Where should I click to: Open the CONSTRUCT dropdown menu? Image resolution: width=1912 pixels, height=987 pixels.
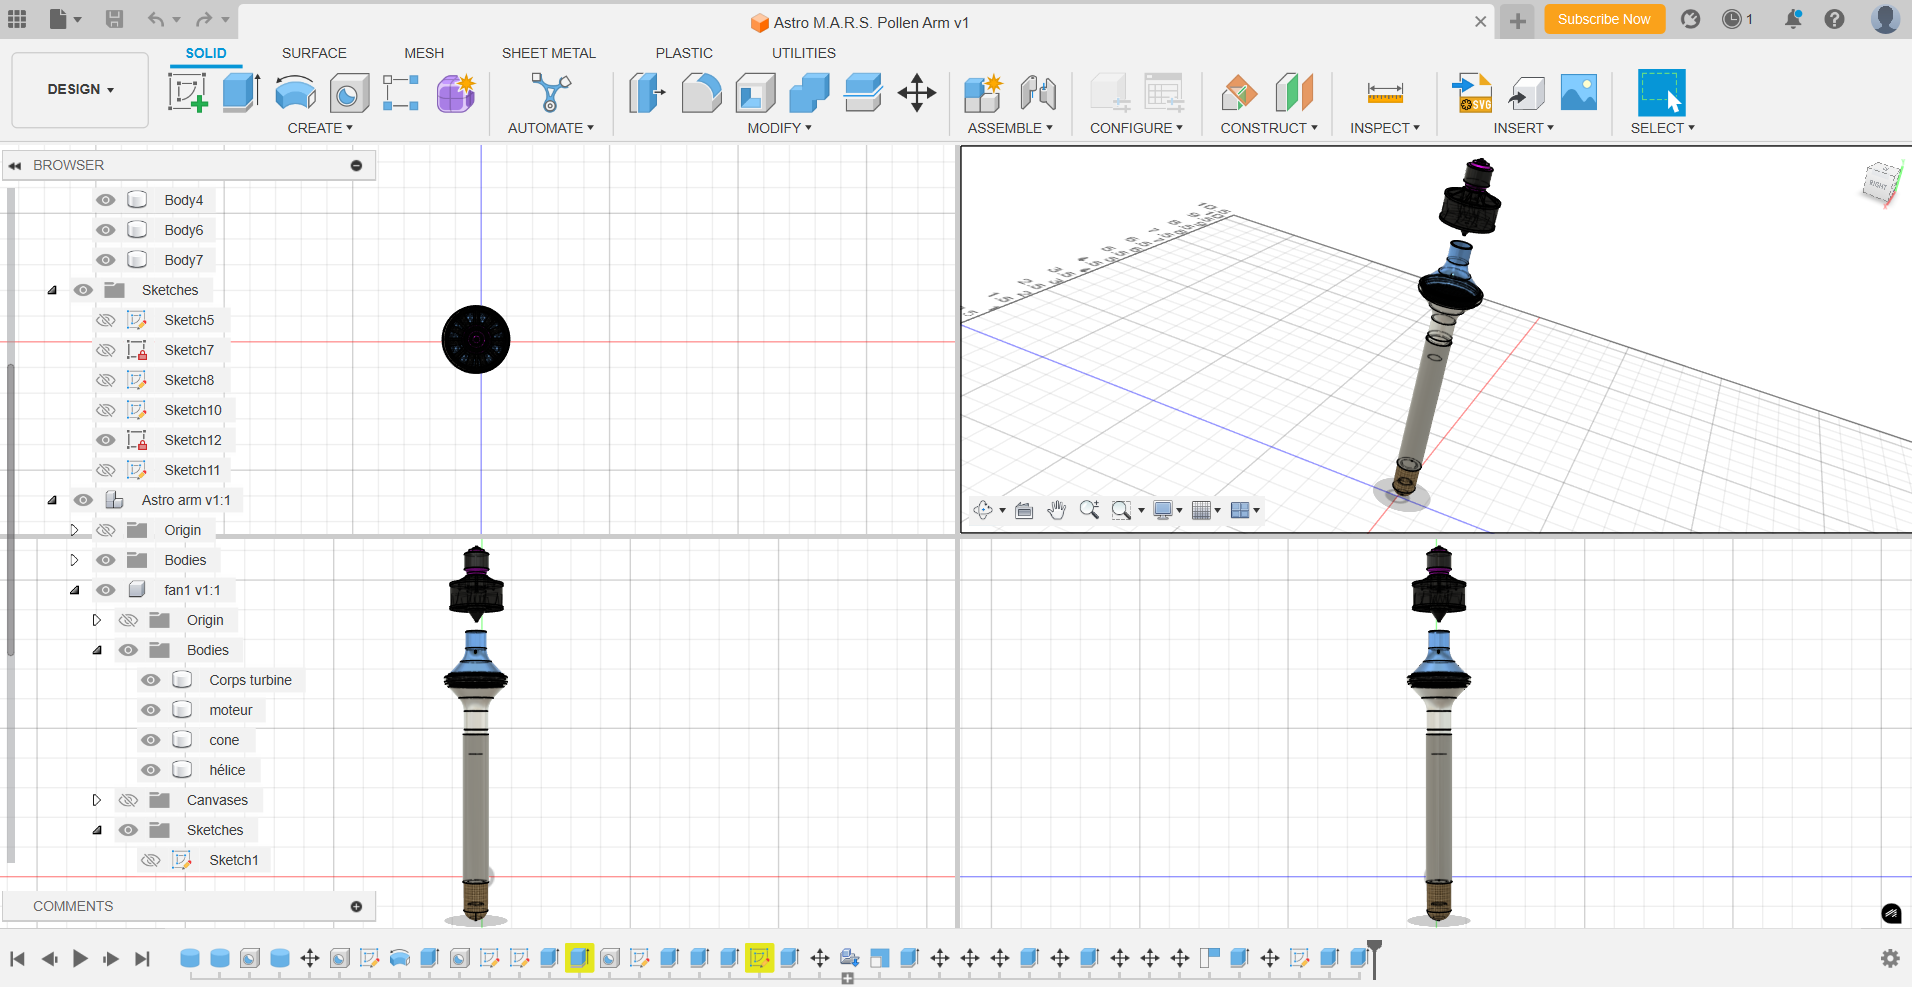coord(1269,128)
